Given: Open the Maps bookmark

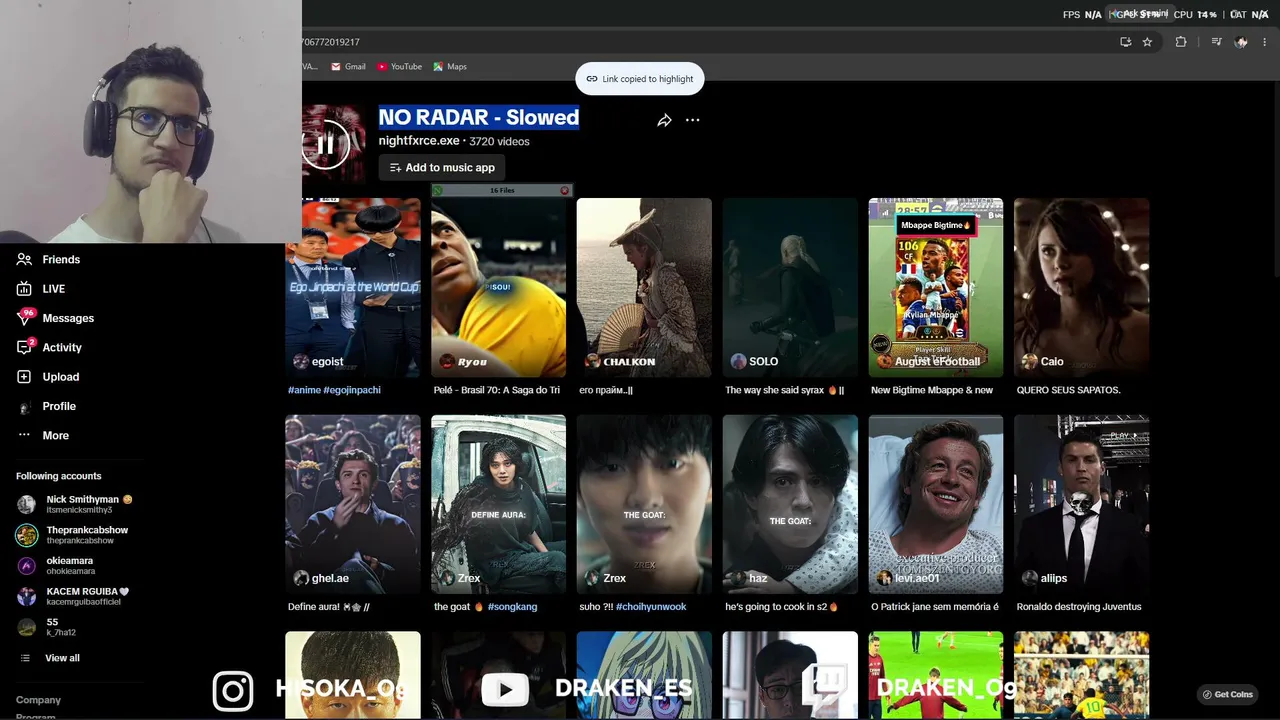Looking at the screenshot, I should click(x=450, y=67).
